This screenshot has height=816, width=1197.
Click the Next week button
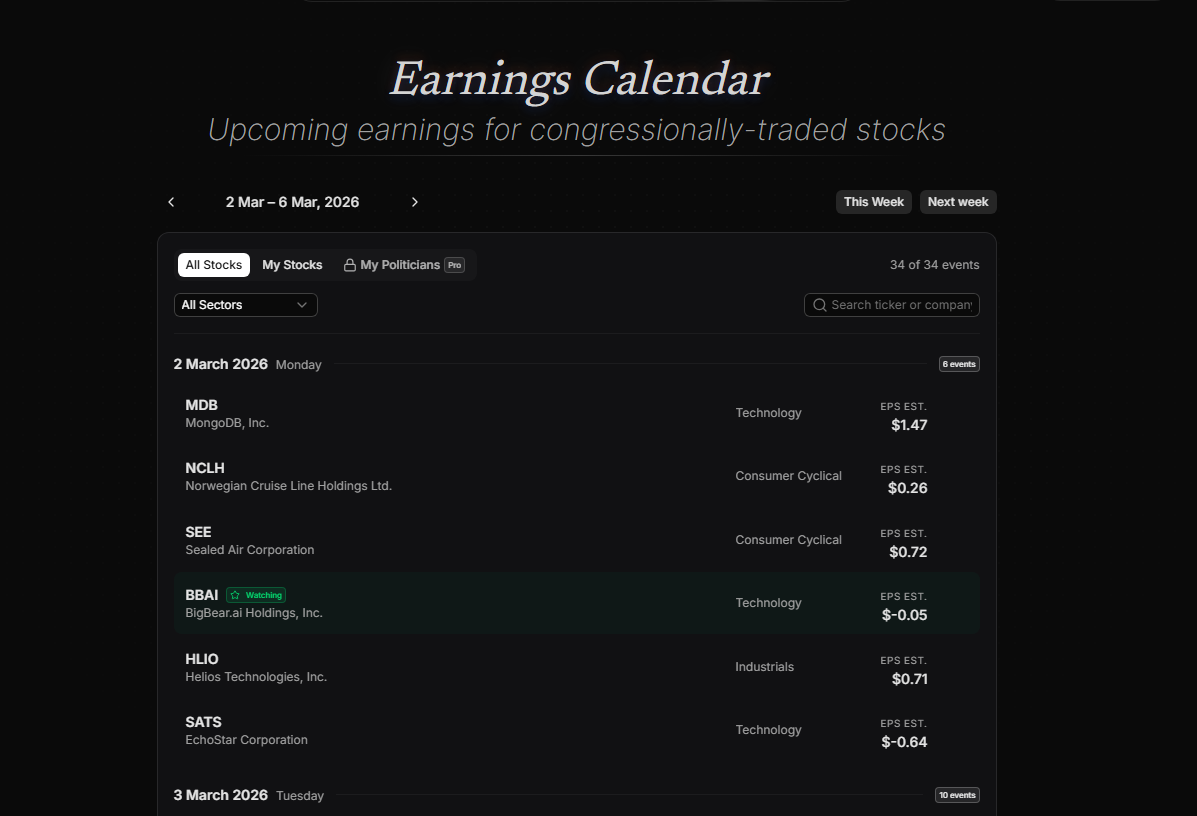coord(957,201)
